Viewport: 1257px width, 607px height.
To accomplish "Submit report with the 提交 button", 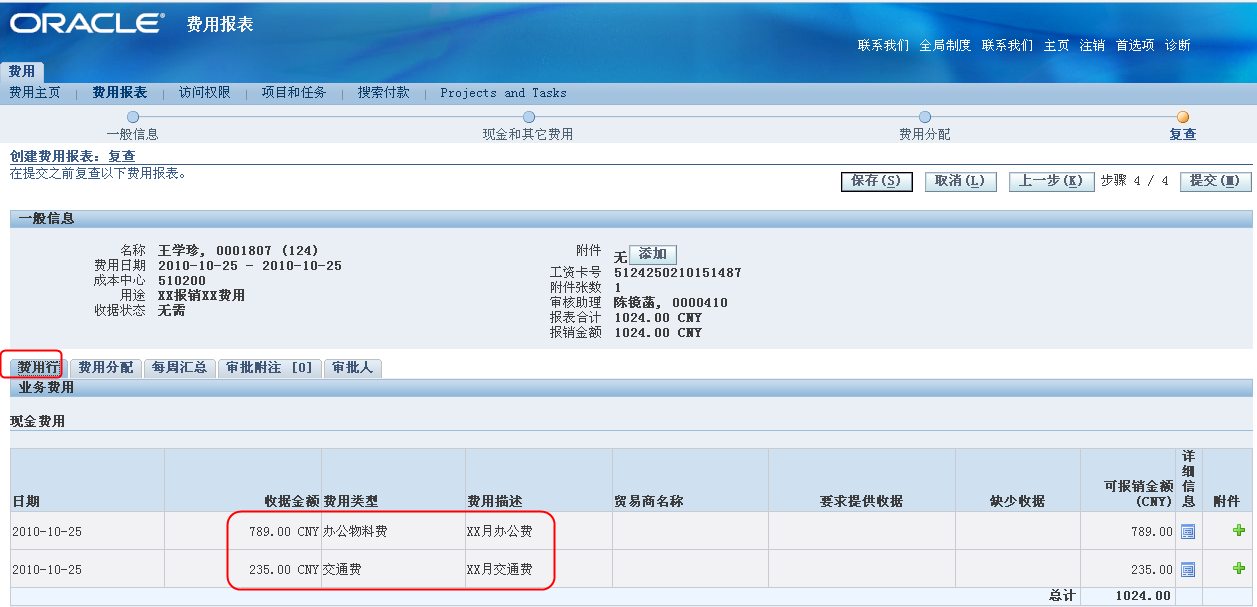I will coord(1215,181).
